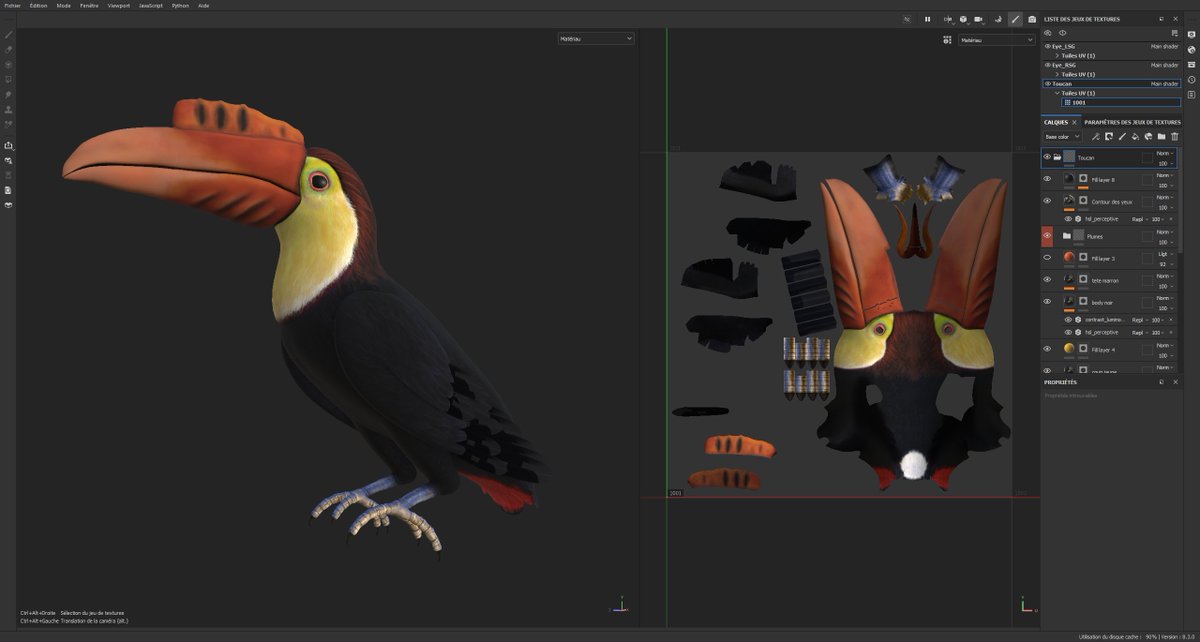Open History clock icon in right dock
This screenshot has height=642, width=1200.
pyautogui.click(x=1191, y=79)
